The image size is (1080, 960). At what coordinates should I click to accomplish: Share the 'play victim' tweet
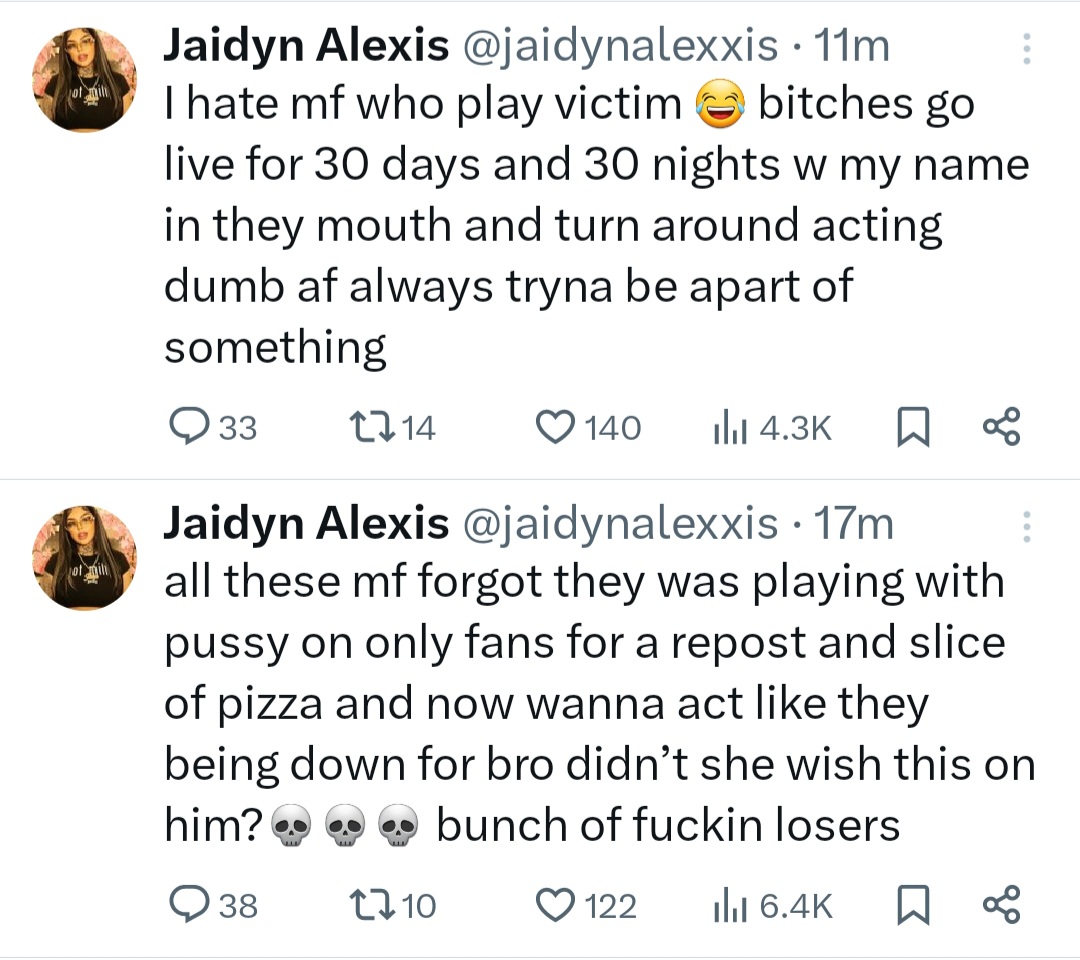point(1000,428)
